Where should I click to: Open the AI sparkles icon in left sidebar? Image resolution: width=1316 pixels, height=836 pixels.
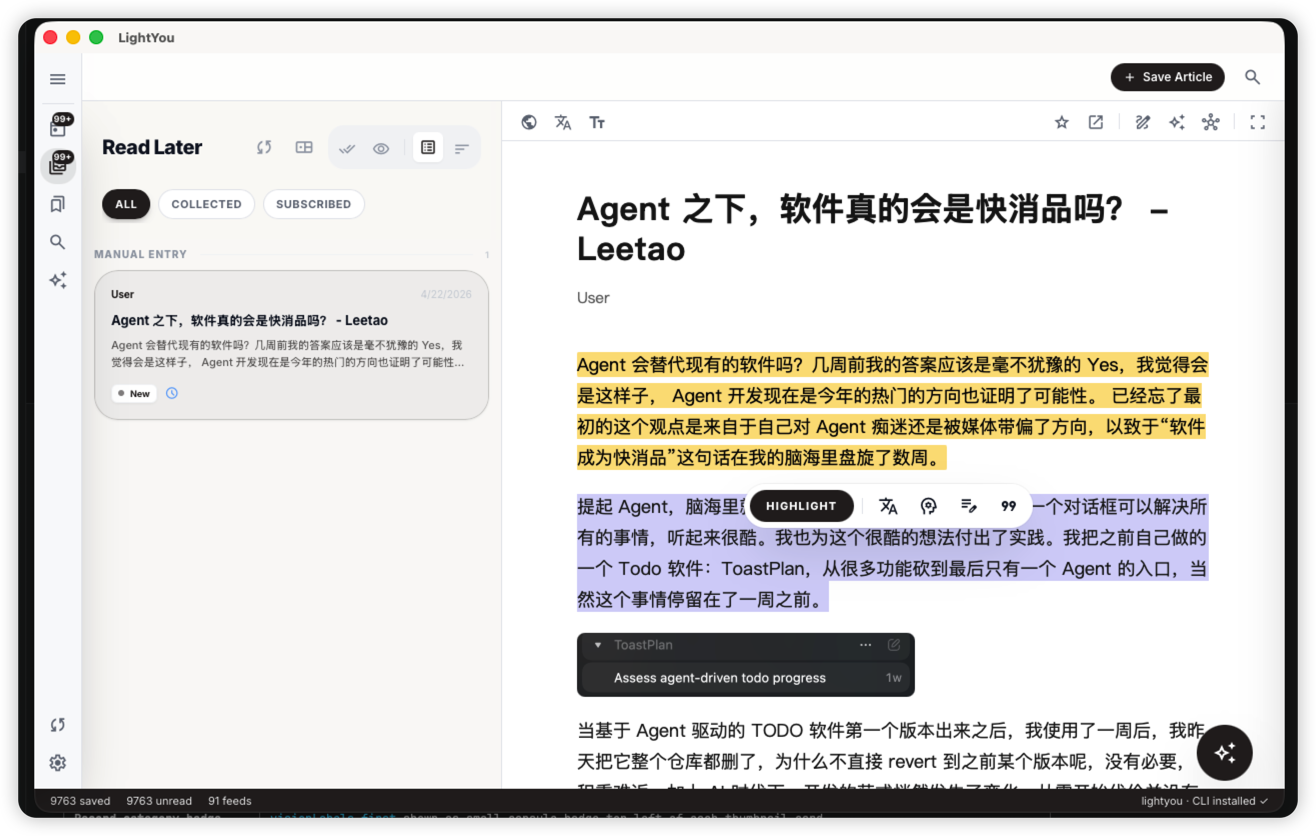(x=58, y=280)
